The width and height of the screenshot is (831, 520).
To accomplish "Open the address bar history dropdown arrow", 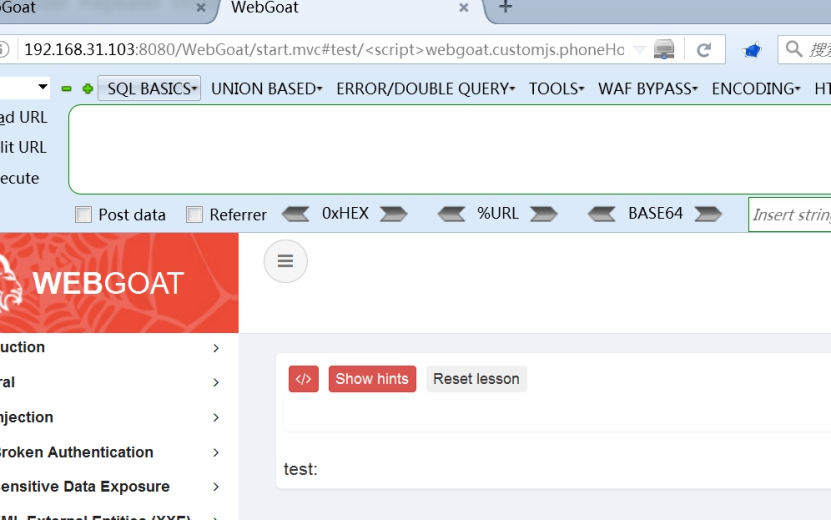I will [640, 50].
